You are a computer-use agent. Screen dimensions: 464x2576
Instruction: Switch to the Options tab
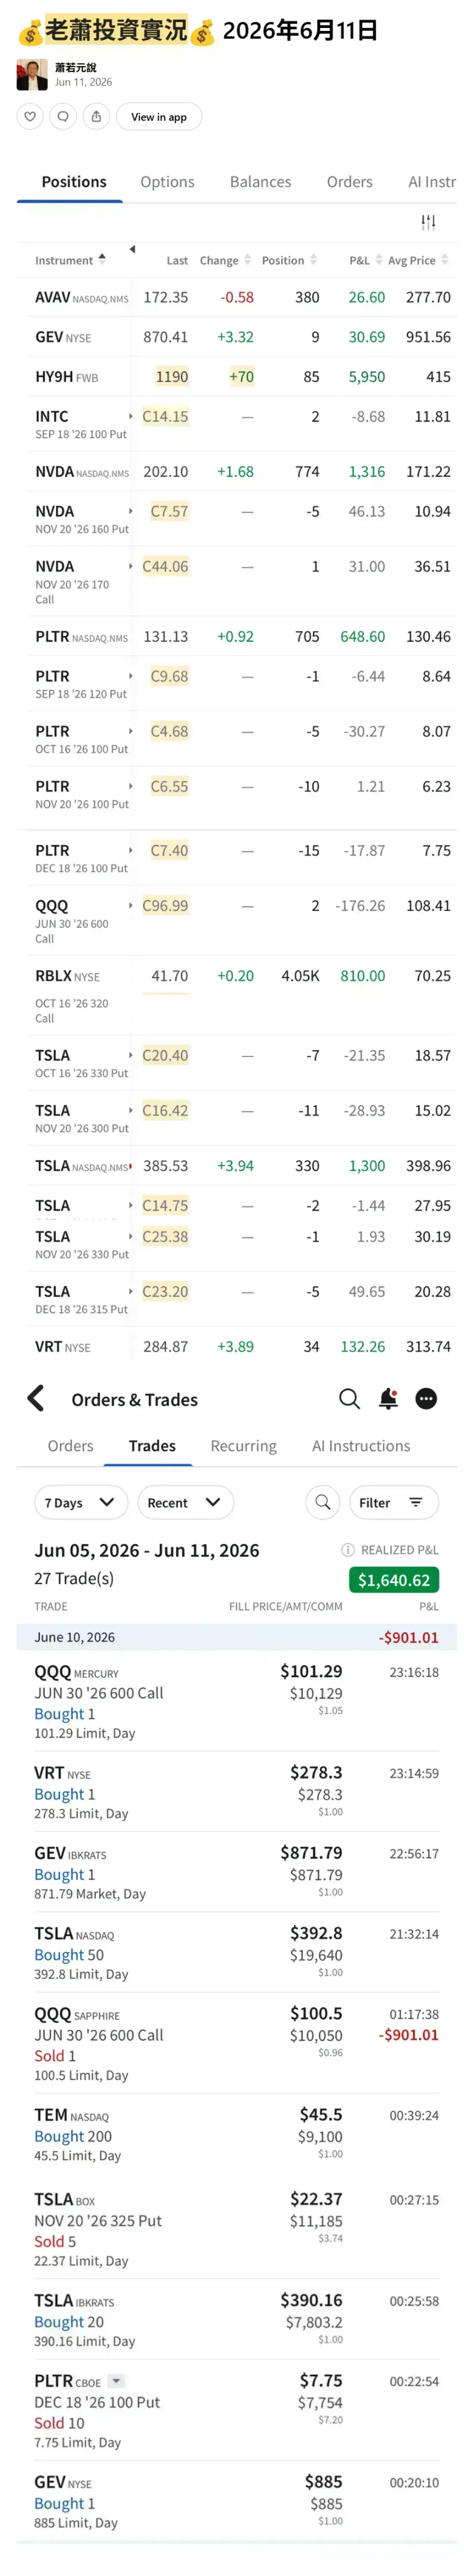(x=167, y=182)
